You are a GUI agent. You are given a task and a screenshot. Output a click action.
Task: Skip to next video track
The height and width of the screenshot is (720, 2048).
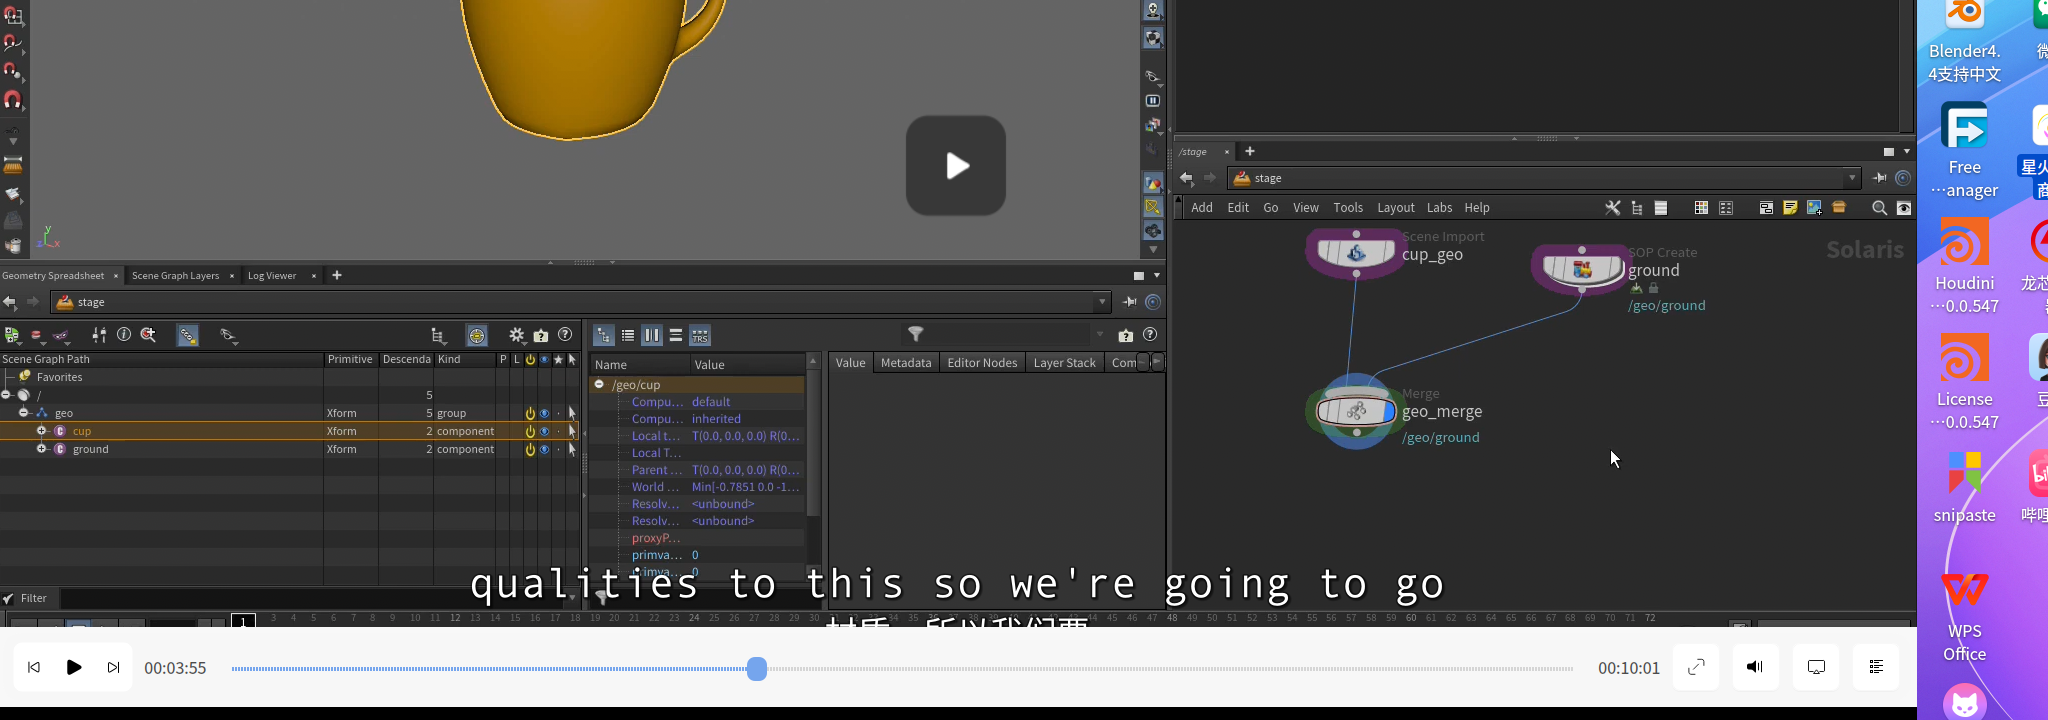click(113, 667)
